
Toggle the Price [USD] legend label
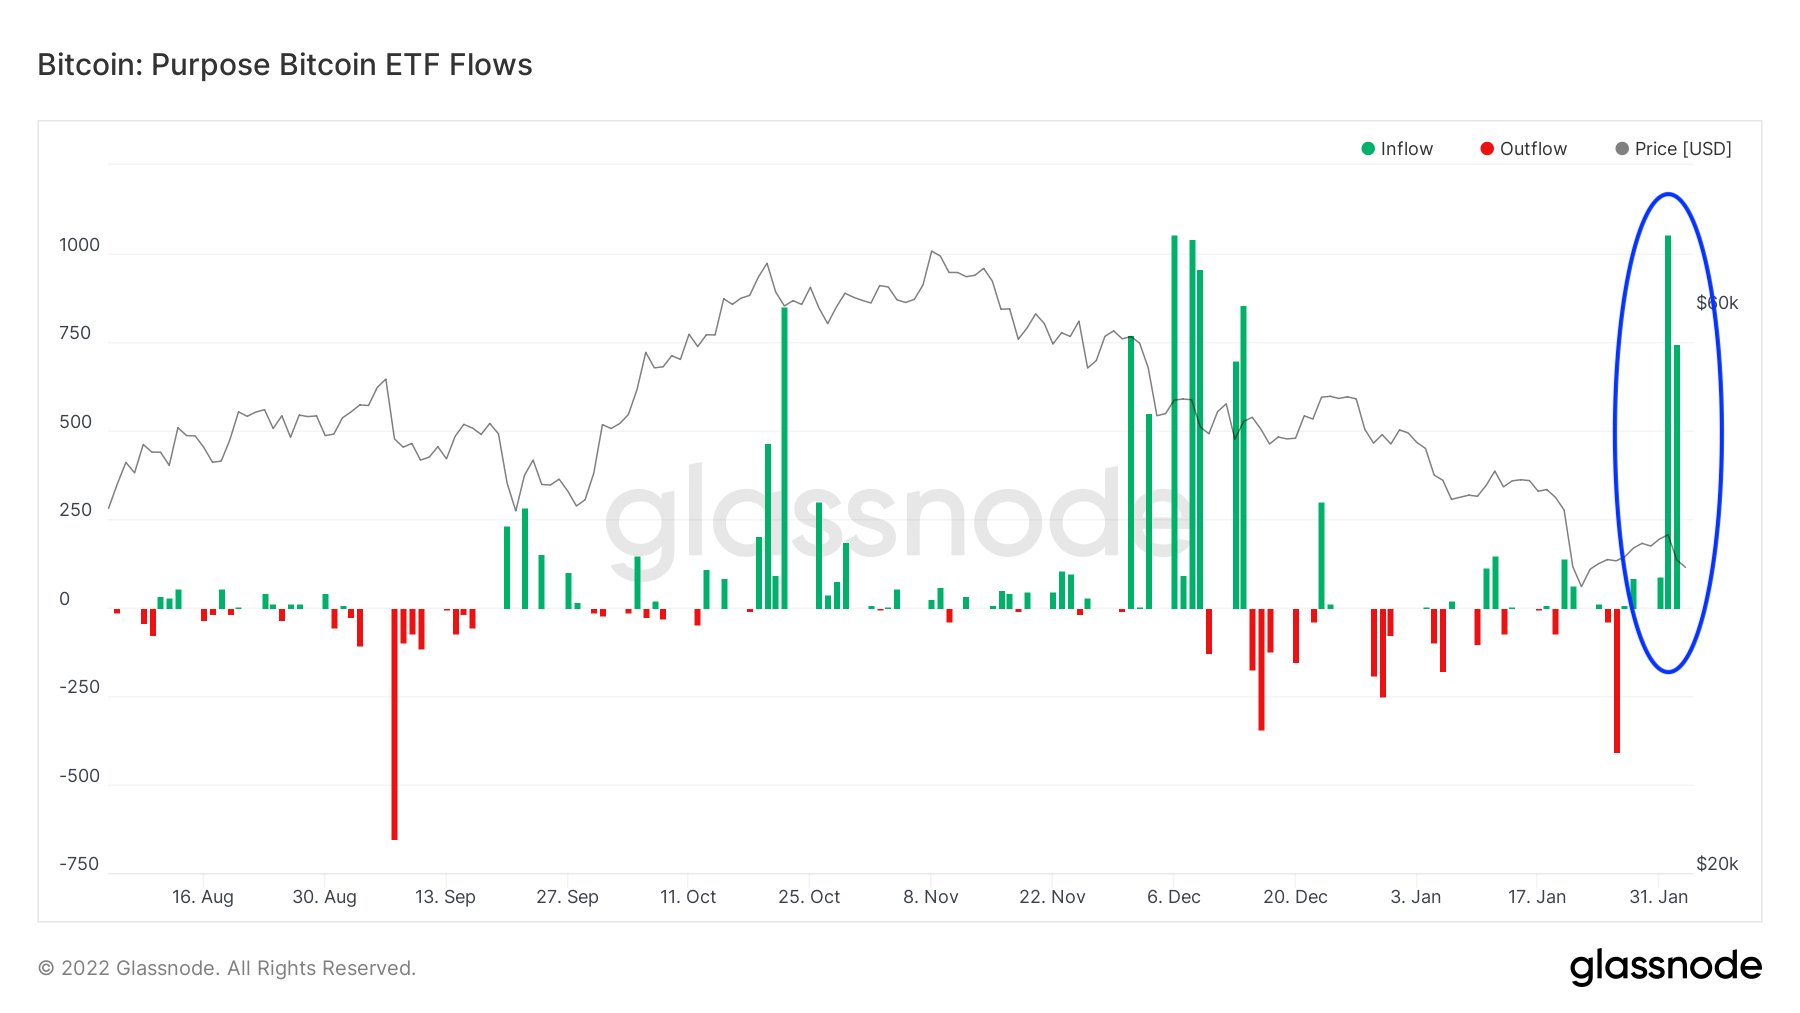(x=1683, y=149)
